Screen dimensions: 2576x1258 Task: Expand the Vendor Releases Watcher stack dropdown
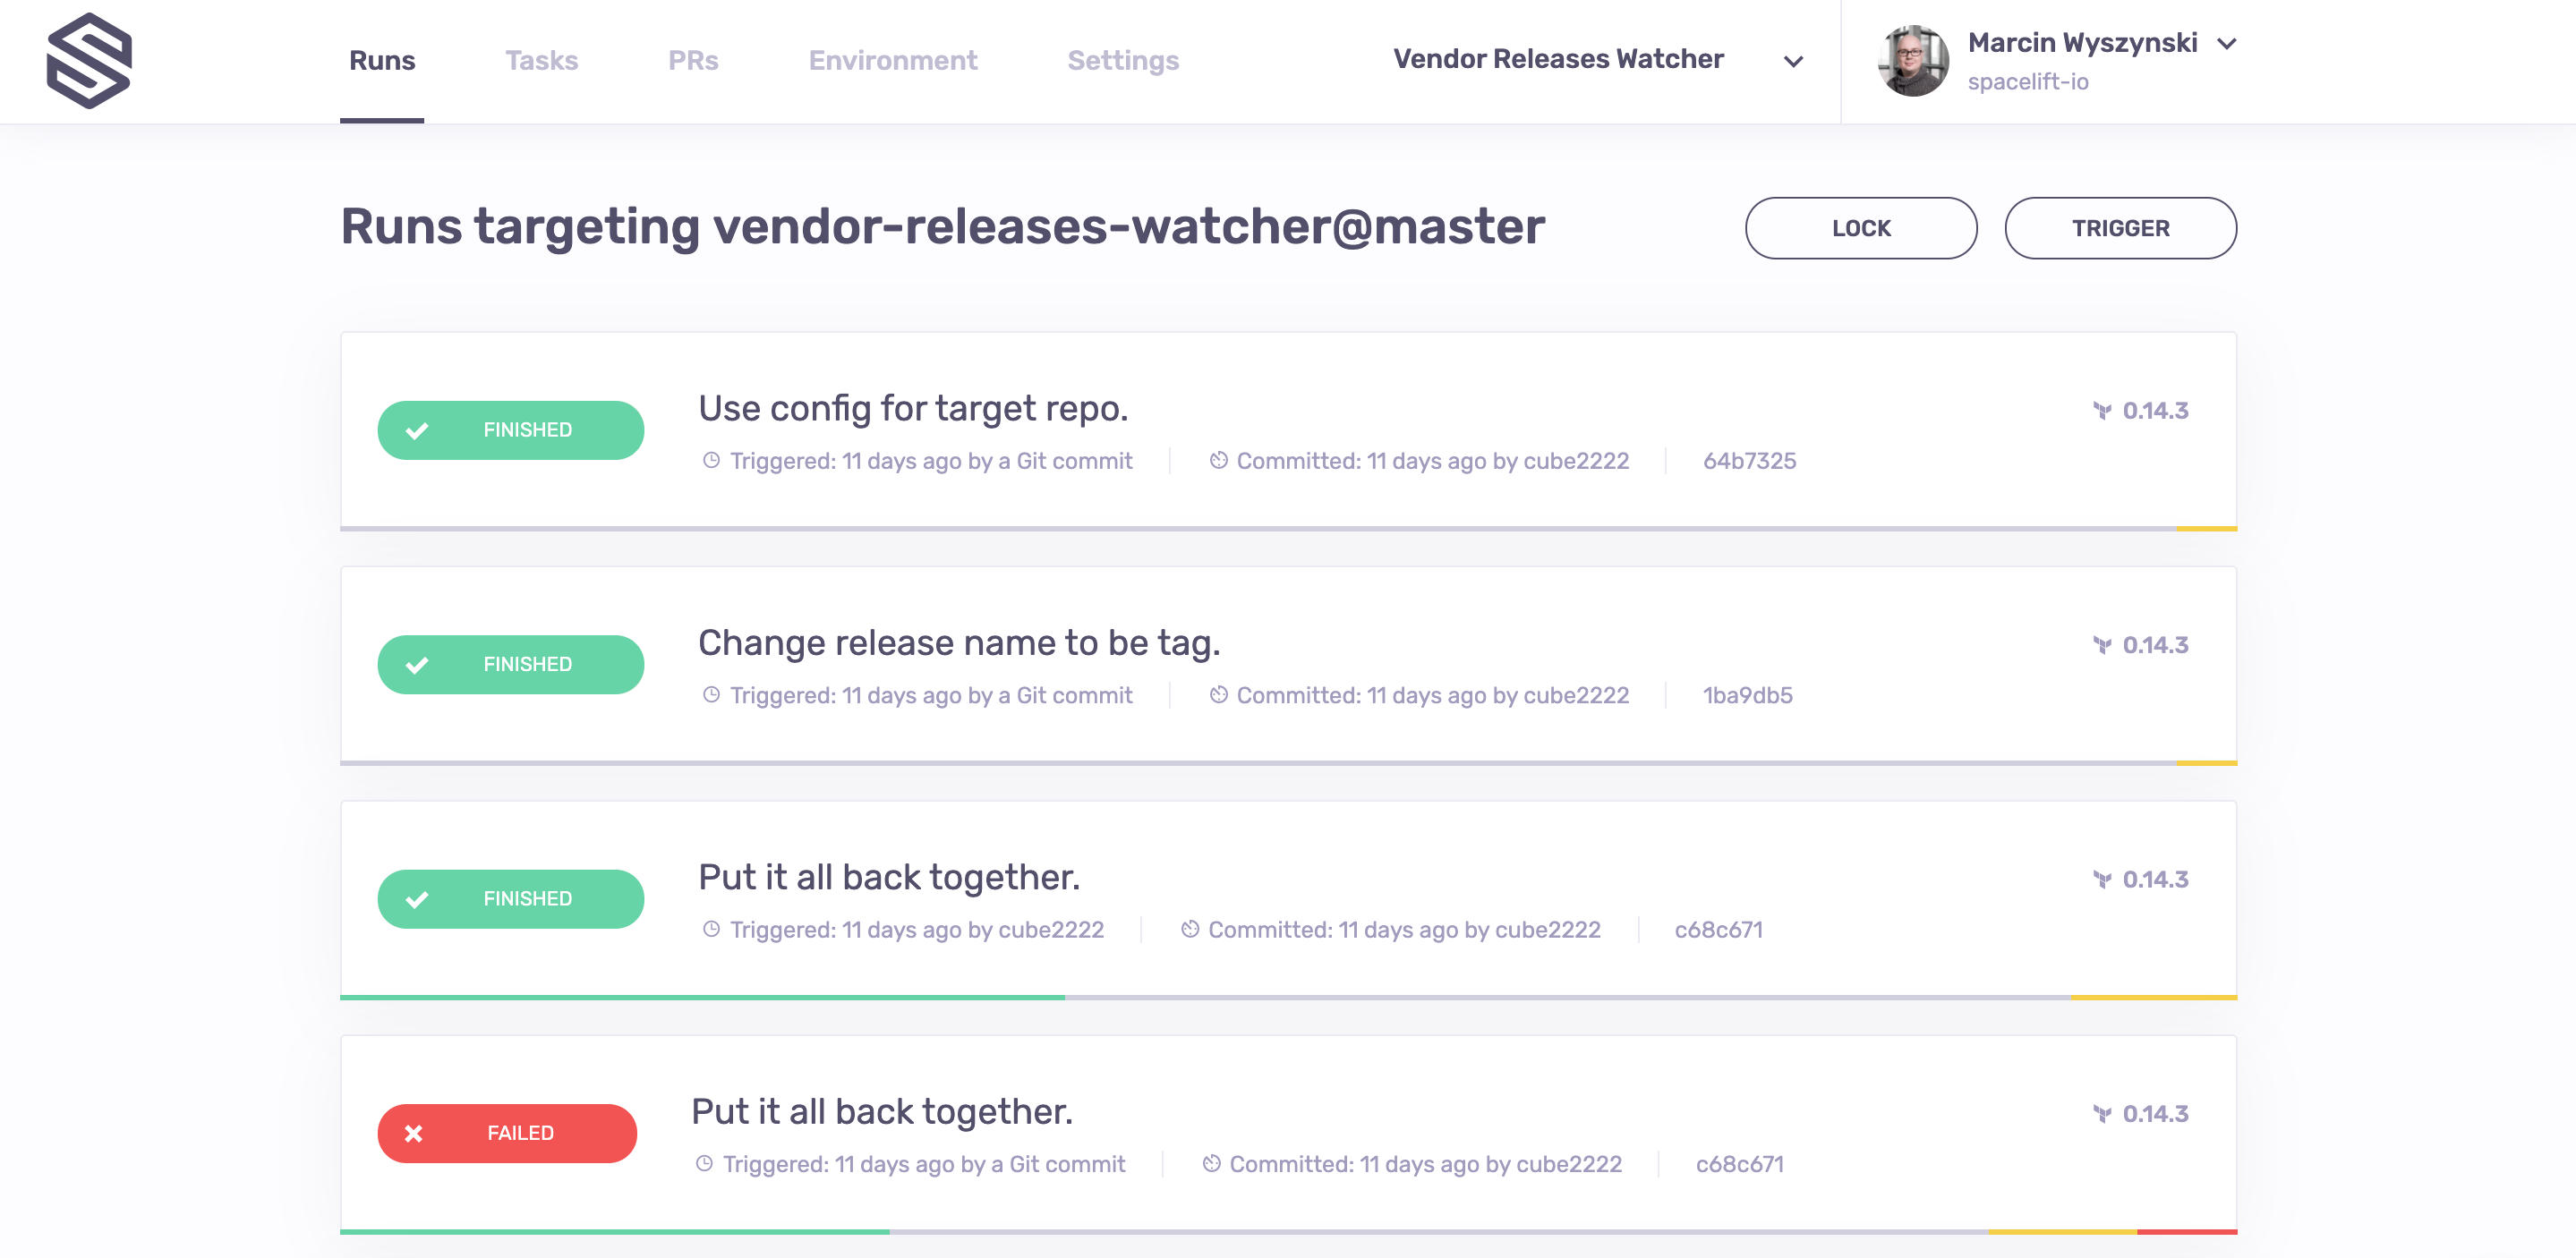click(x=1793, y=61)
